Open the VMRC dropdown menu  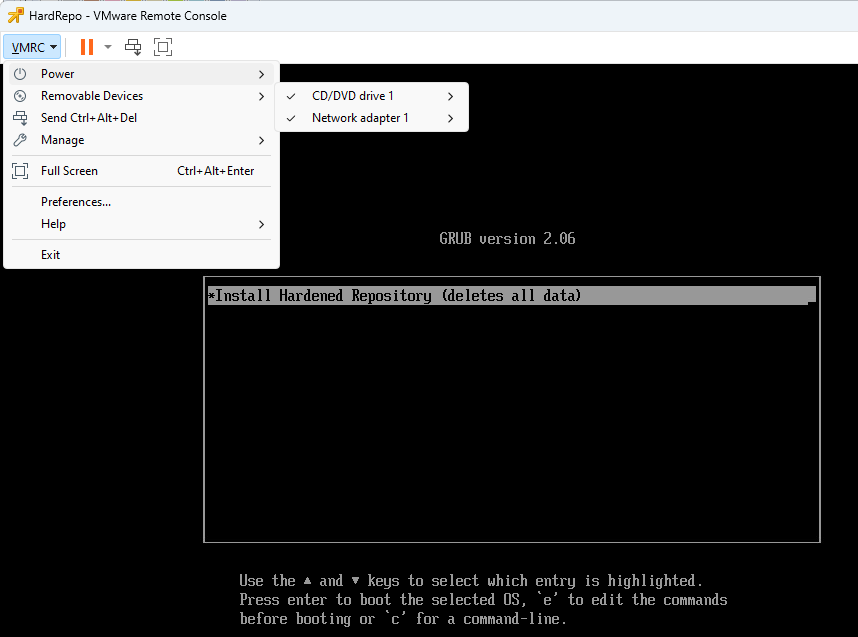[31, 46]
